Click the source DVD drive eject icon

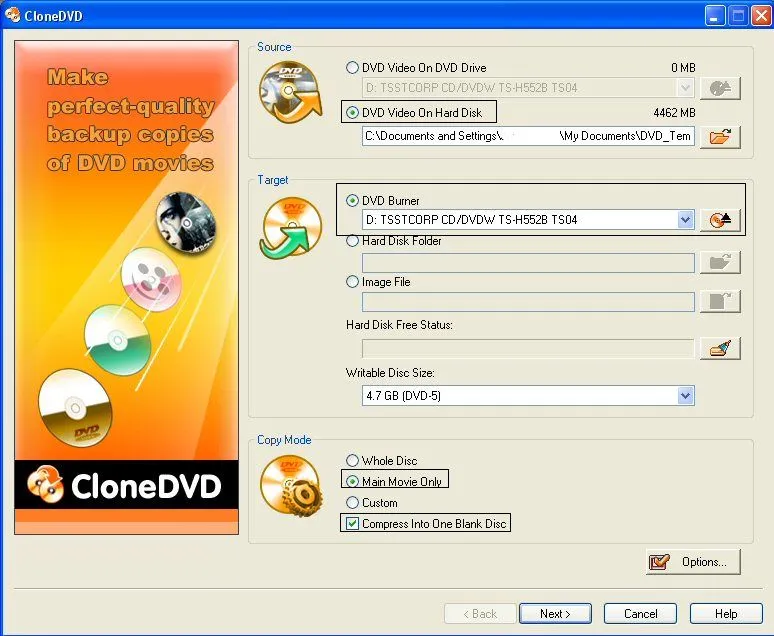tap(719, 88)
